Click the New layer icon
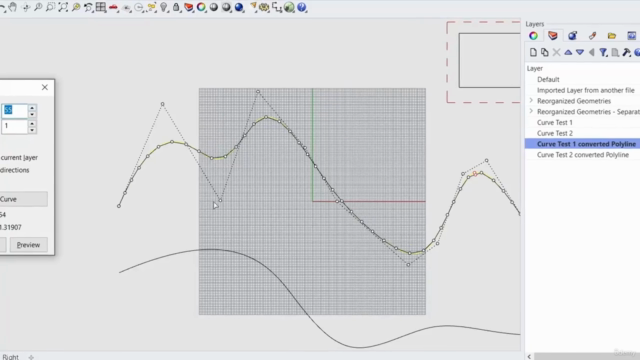640x360 pixels. coord(533,52)
